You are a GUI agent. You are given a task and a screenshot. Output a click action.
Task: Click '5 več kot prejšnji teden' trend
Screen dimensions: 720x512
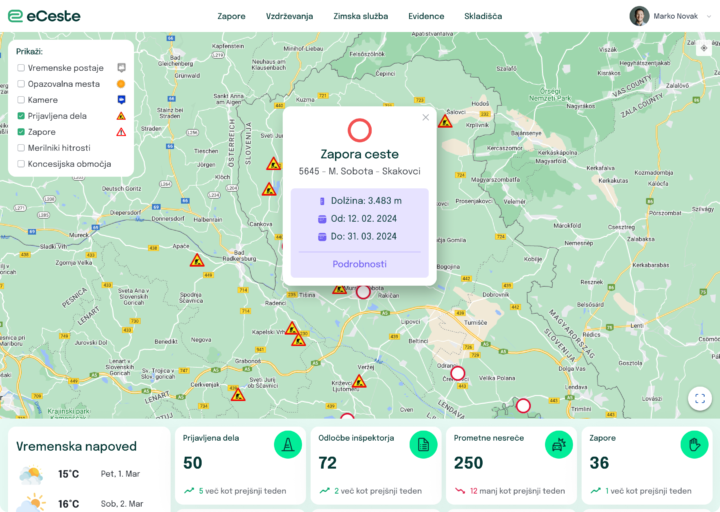pyautogui.click(x=235, y=491)
